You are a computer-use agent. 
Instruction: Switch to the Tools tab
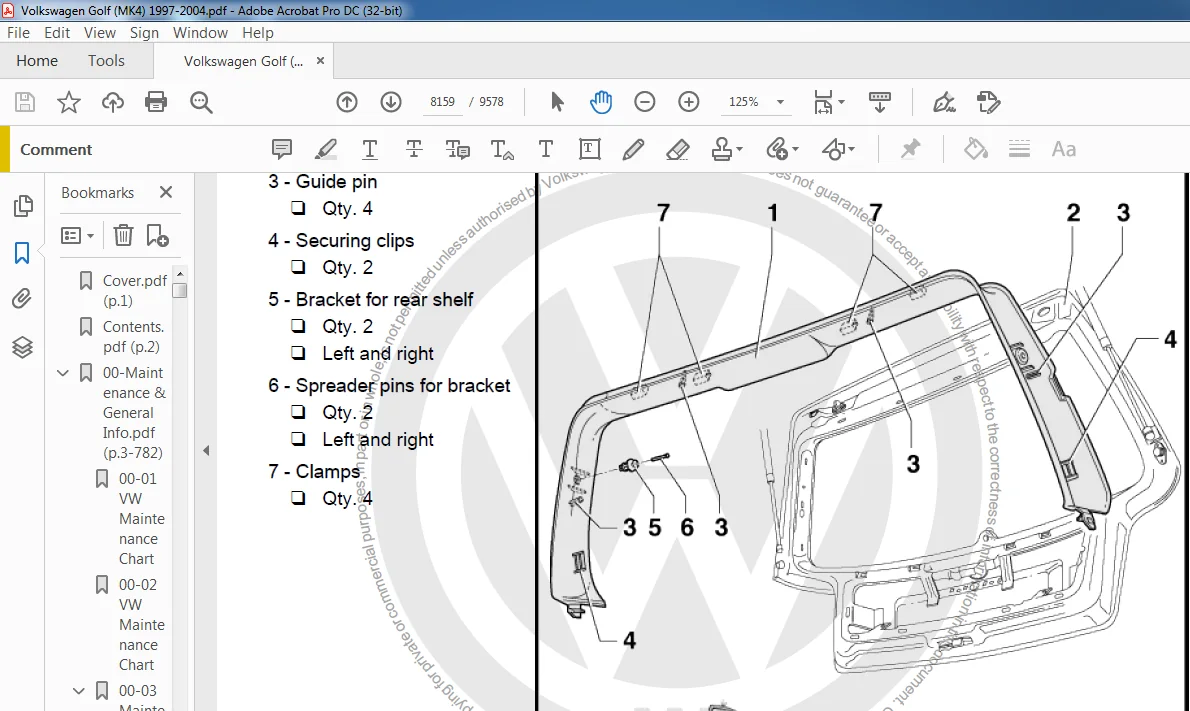[105, 61]
